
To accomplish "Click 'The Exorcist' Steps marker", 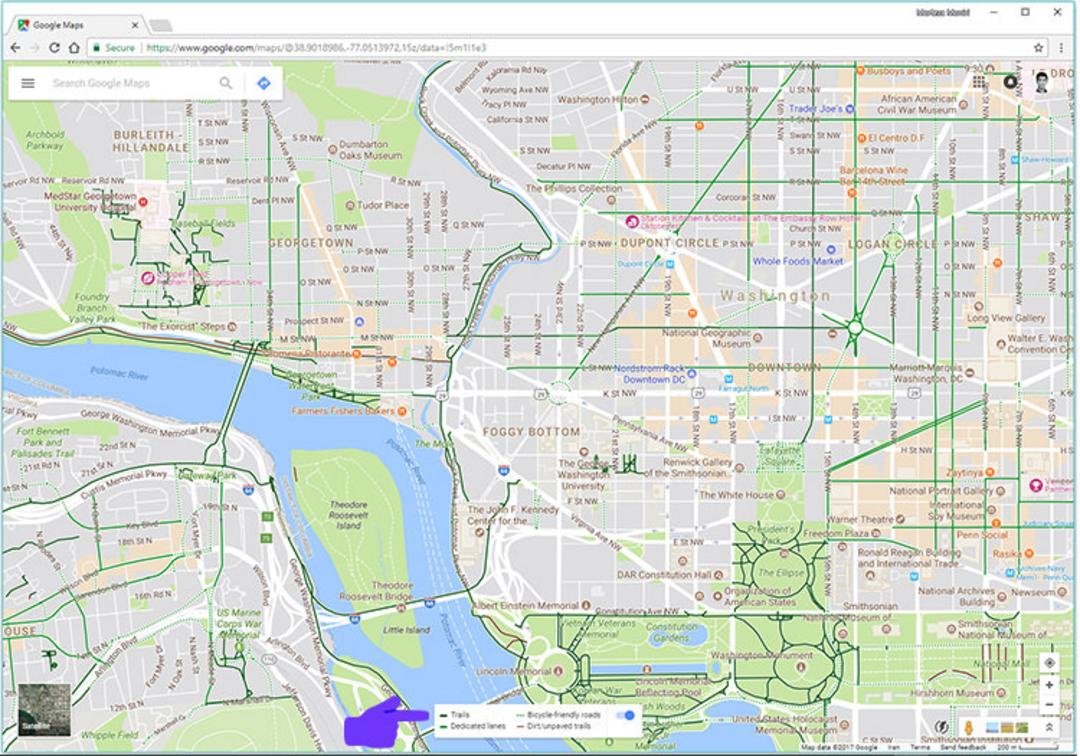I will pos(232,326).
